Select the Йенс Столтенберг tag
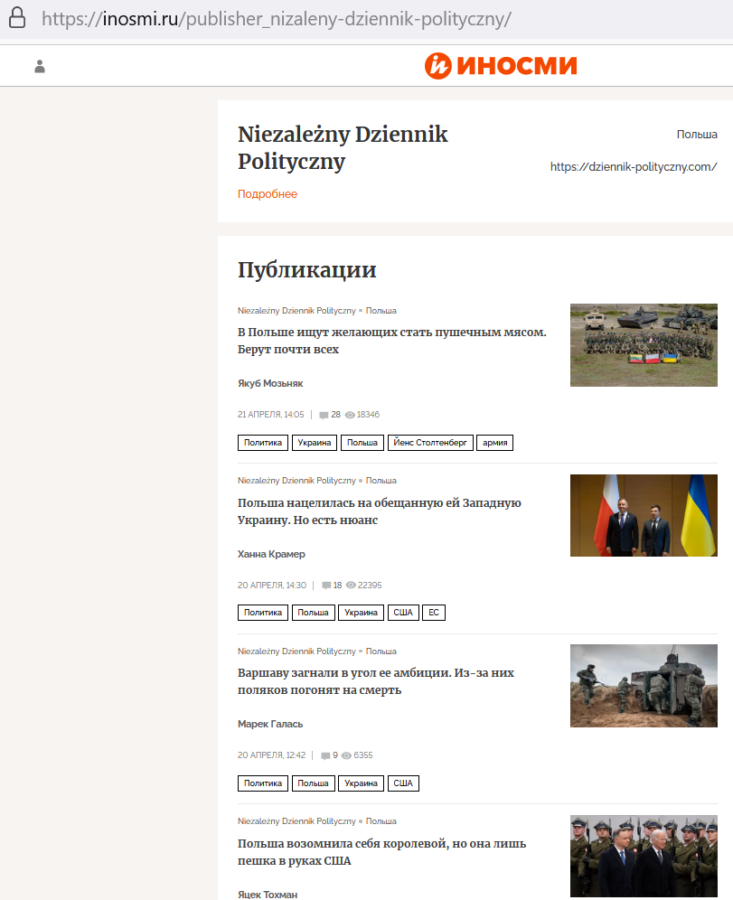 tap(429, 443)
